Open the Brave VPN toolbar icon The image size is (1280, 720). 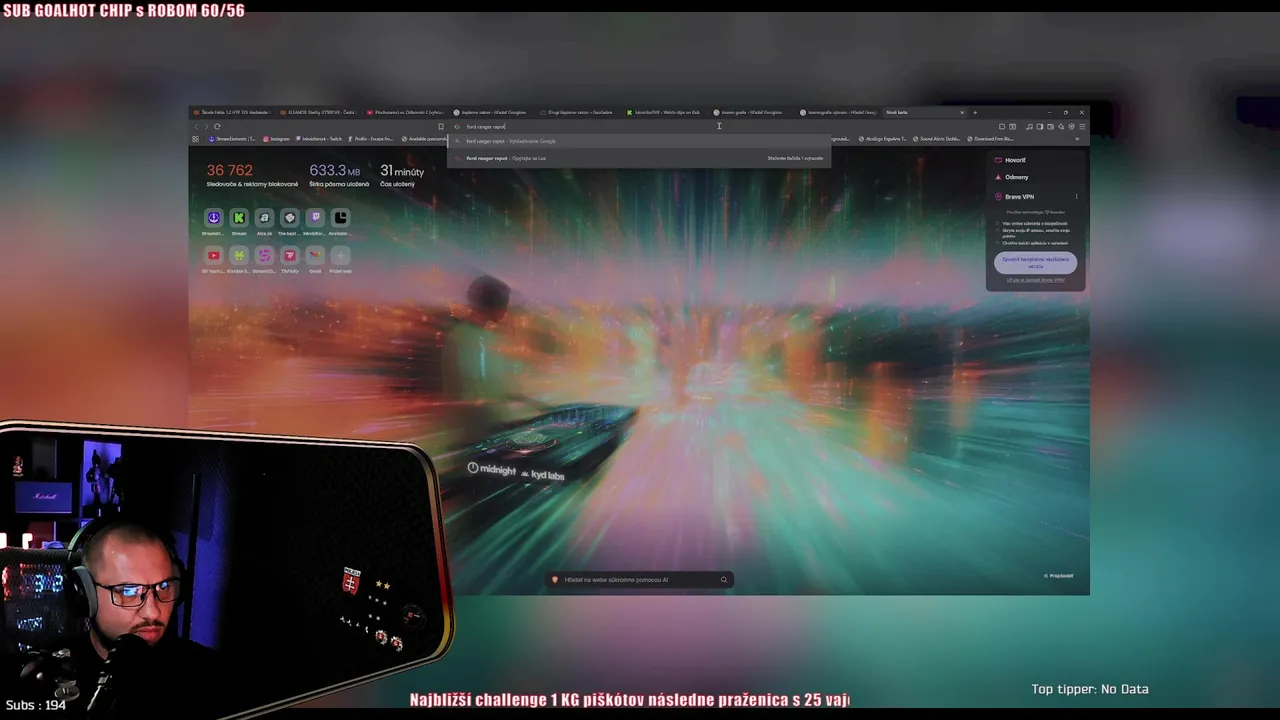tap(1072, 127)
